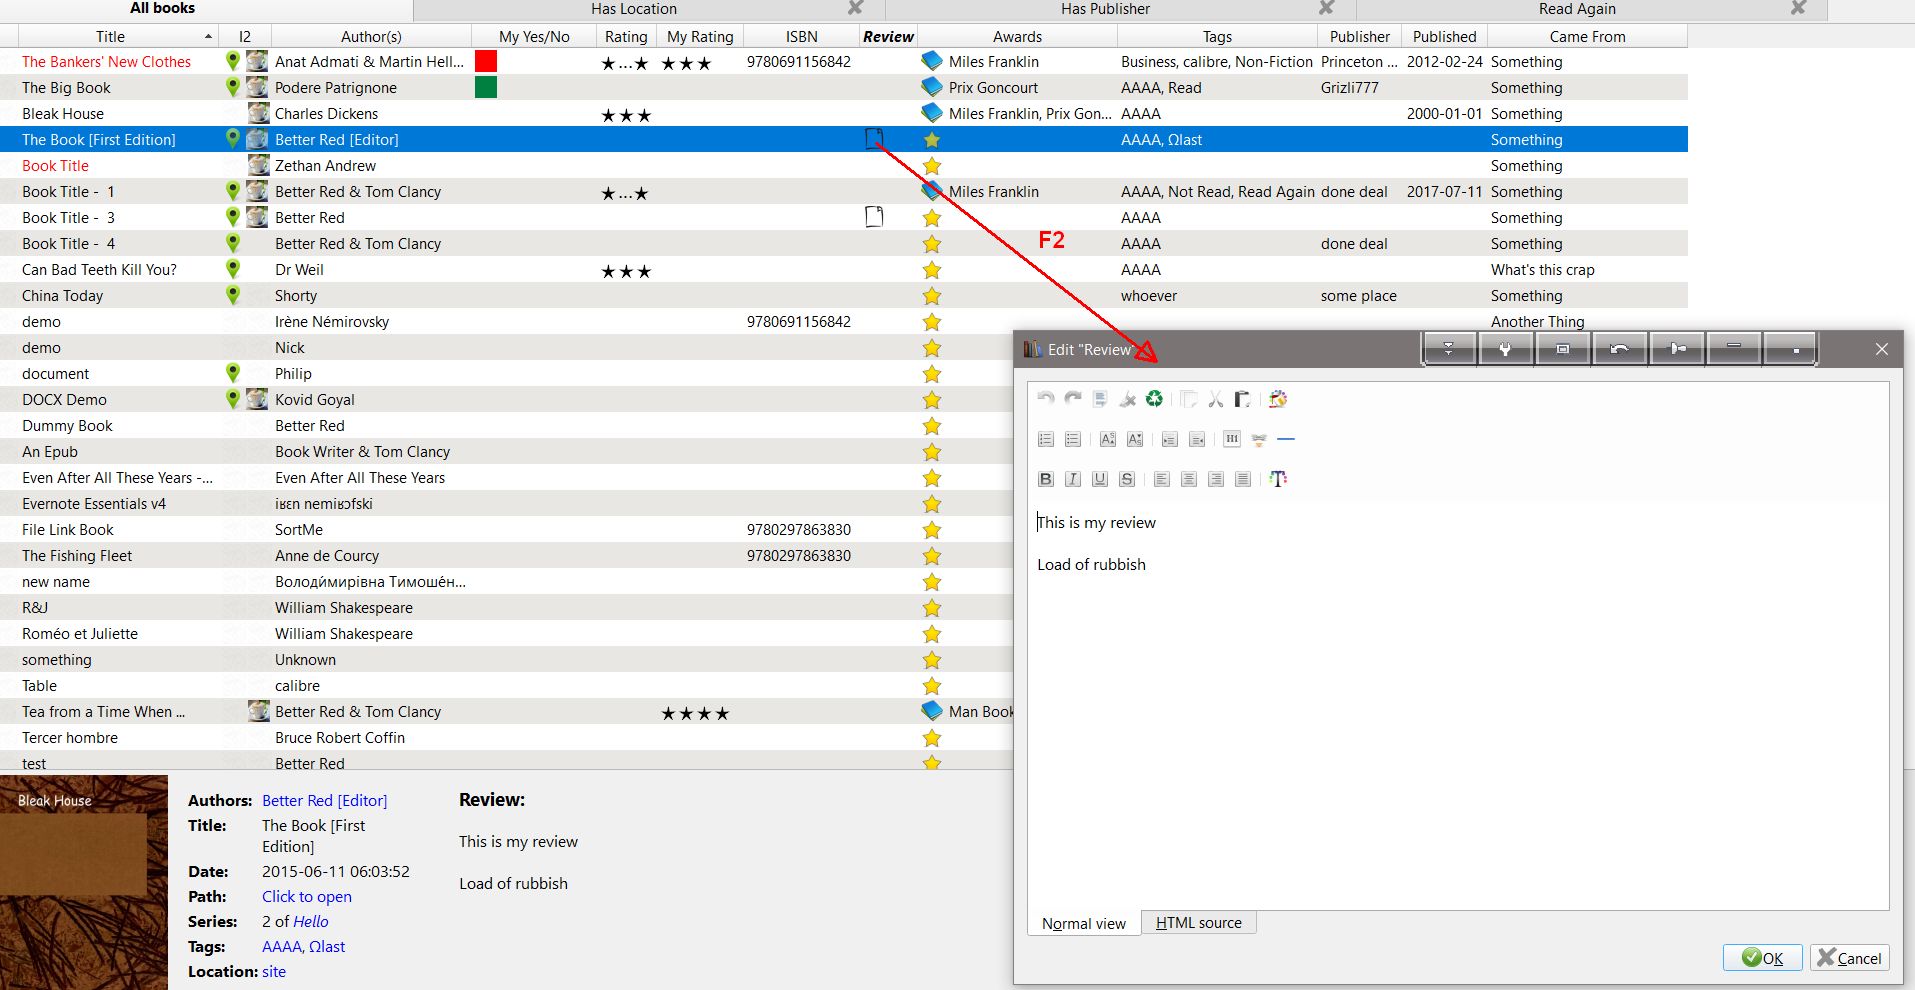Click the Ωlast tag link in book details
Image resolution: width=1915 pixels, height=990 pixels.
point(327,946)
